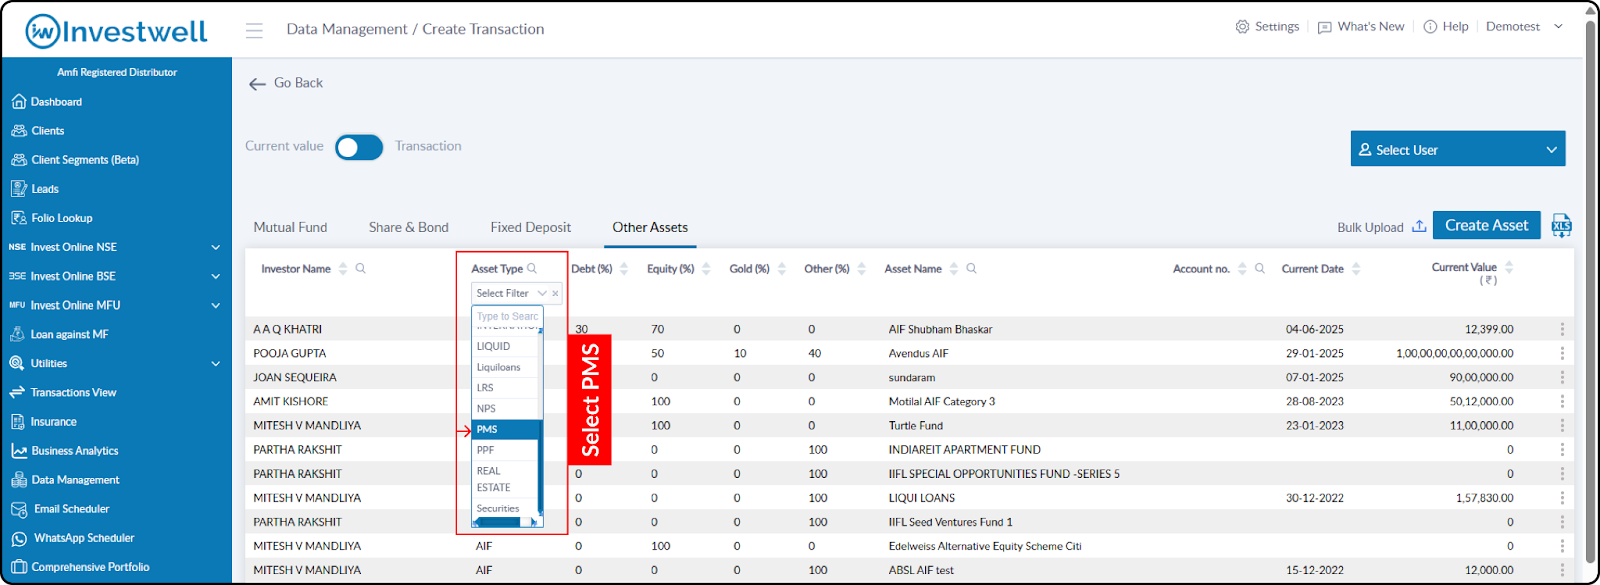Image resolution: width=1600 pixels, height=585 pixels.
Task: Open Data Management in sidebar
Action: pos(75,480)
